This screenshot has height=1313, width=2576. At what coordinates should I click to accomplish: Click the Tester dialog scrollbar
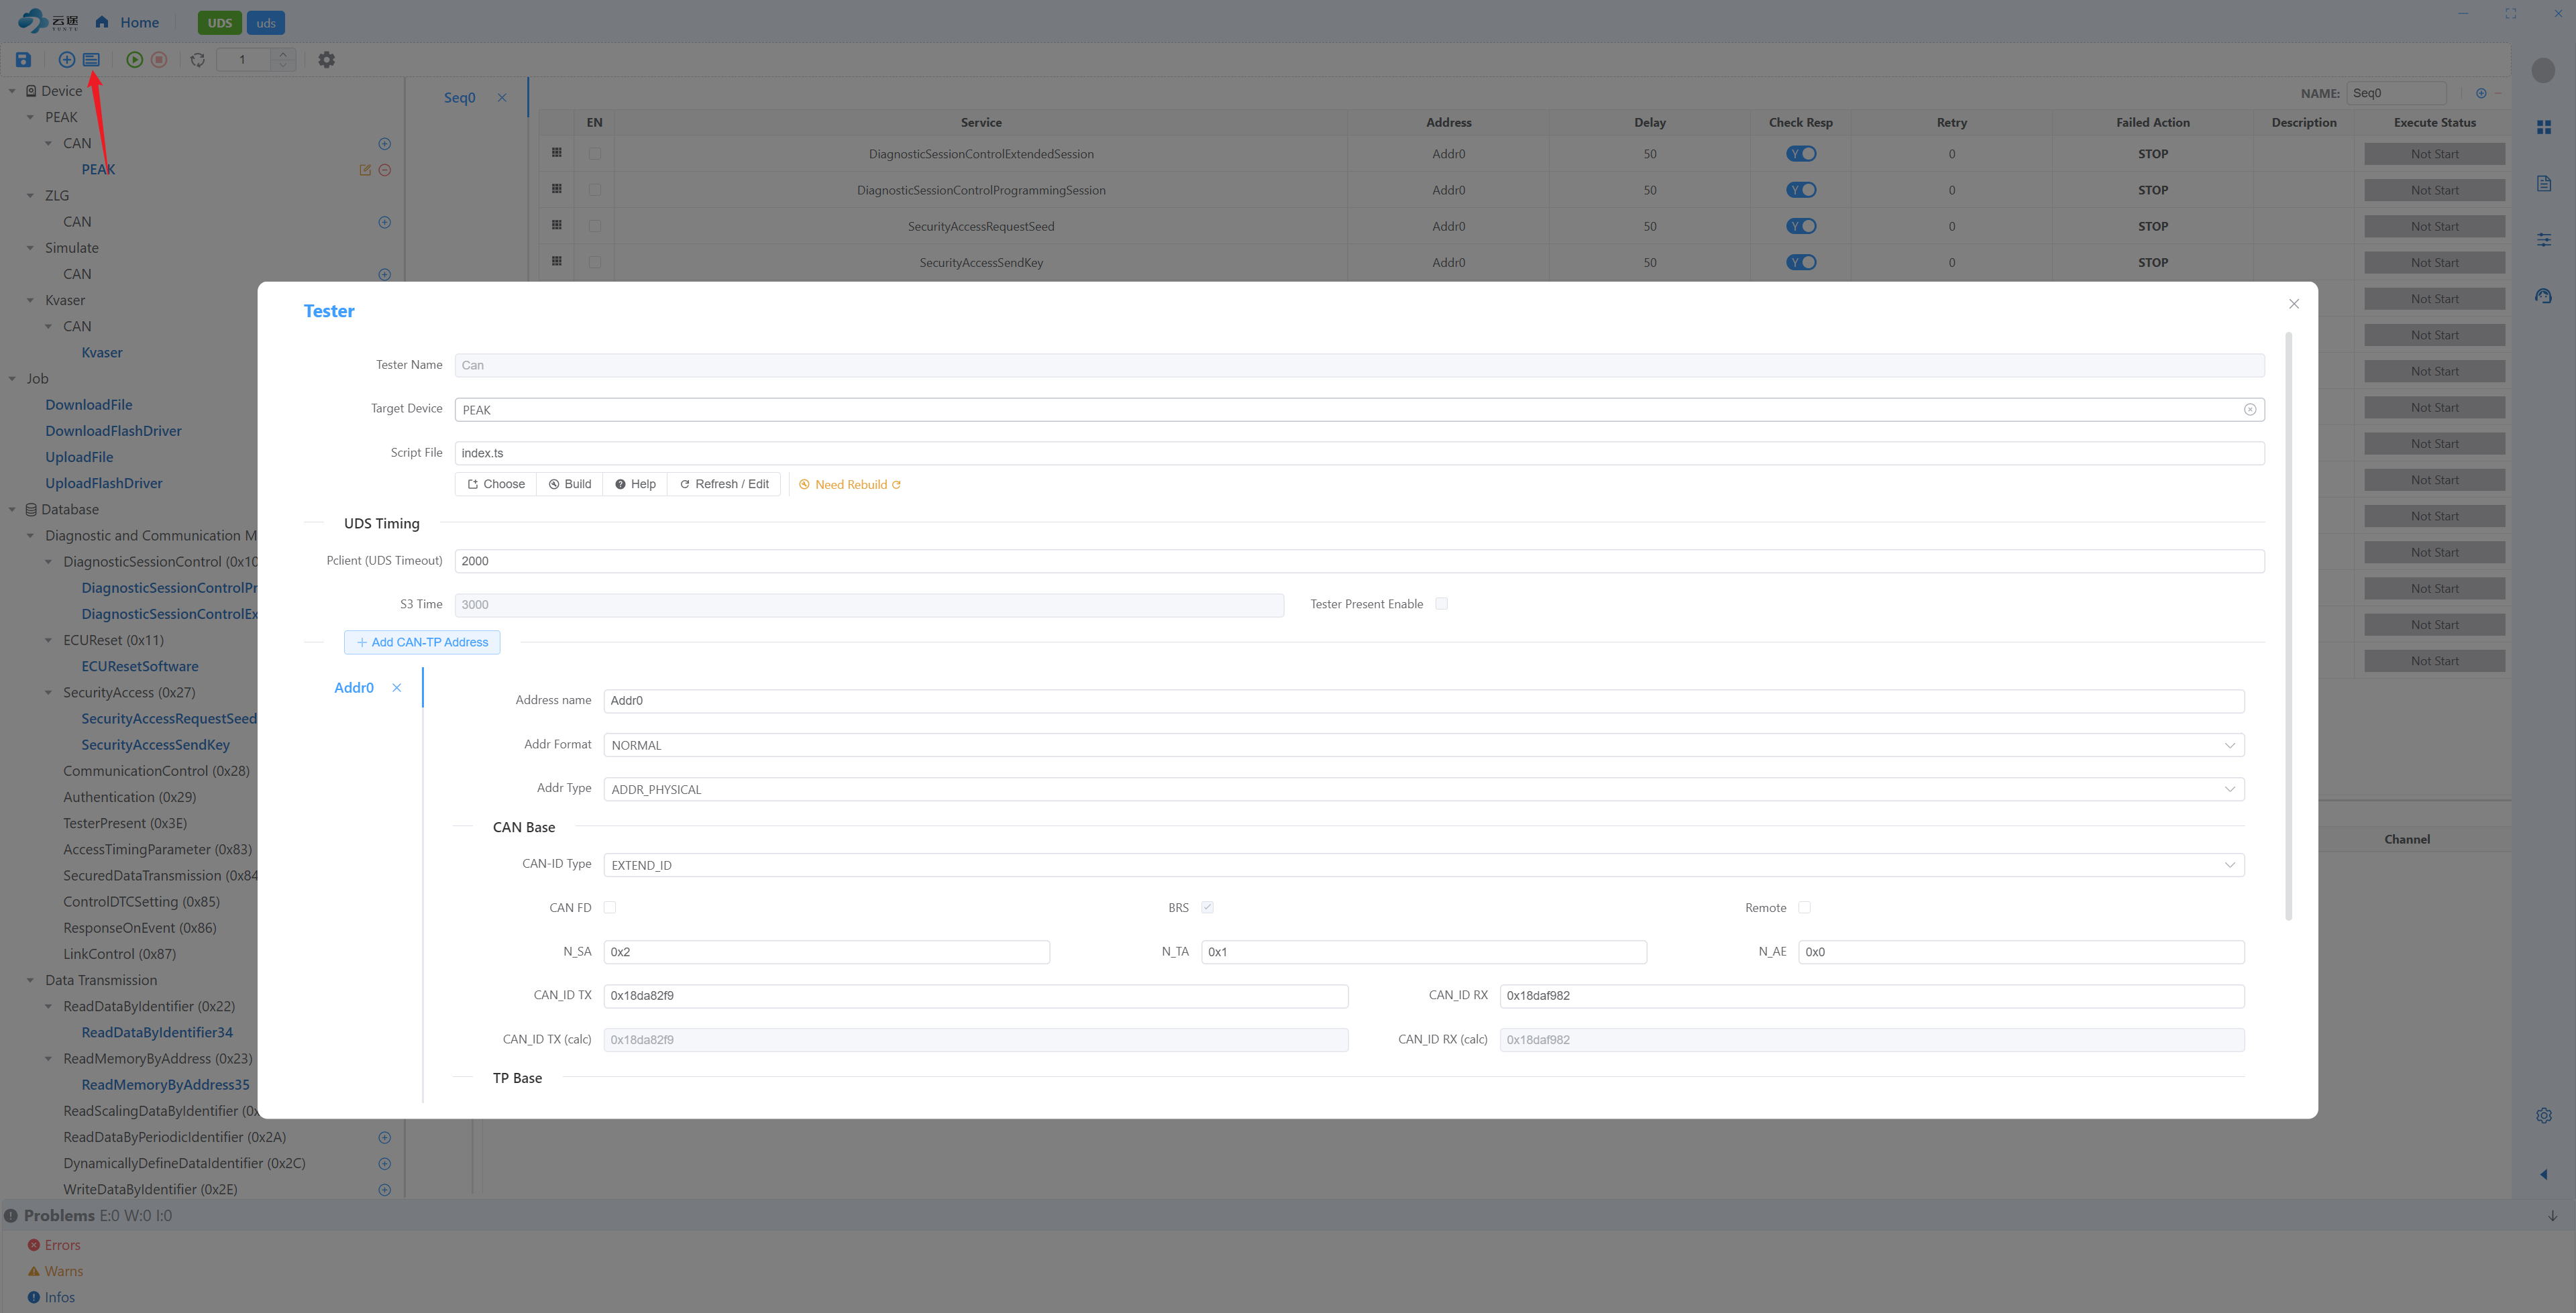click(x=2288, y=626)
